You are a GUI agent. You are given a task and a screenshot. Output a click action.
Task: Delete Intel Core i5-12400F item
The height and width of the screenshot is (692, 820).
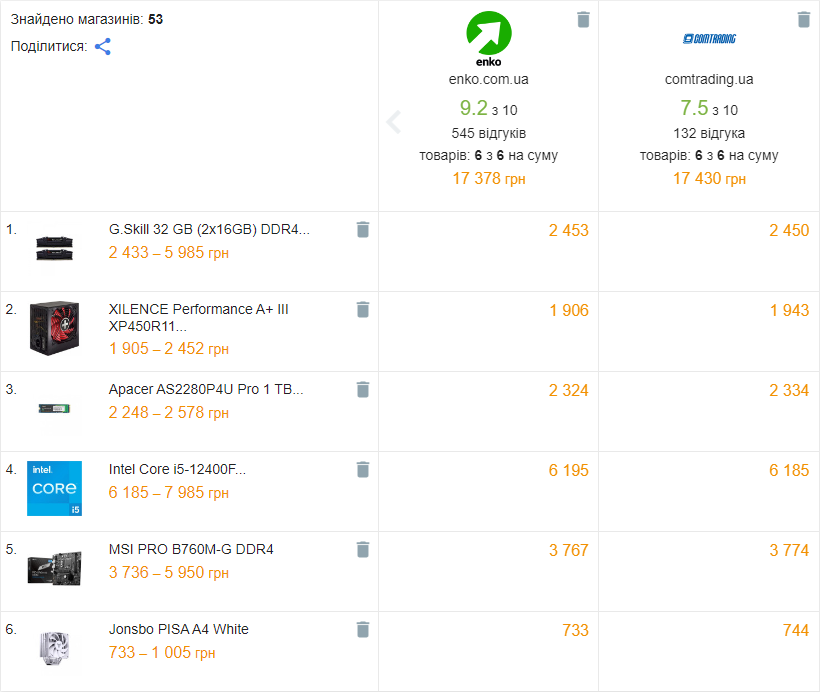pyautogui.click(x=363, y=470)
